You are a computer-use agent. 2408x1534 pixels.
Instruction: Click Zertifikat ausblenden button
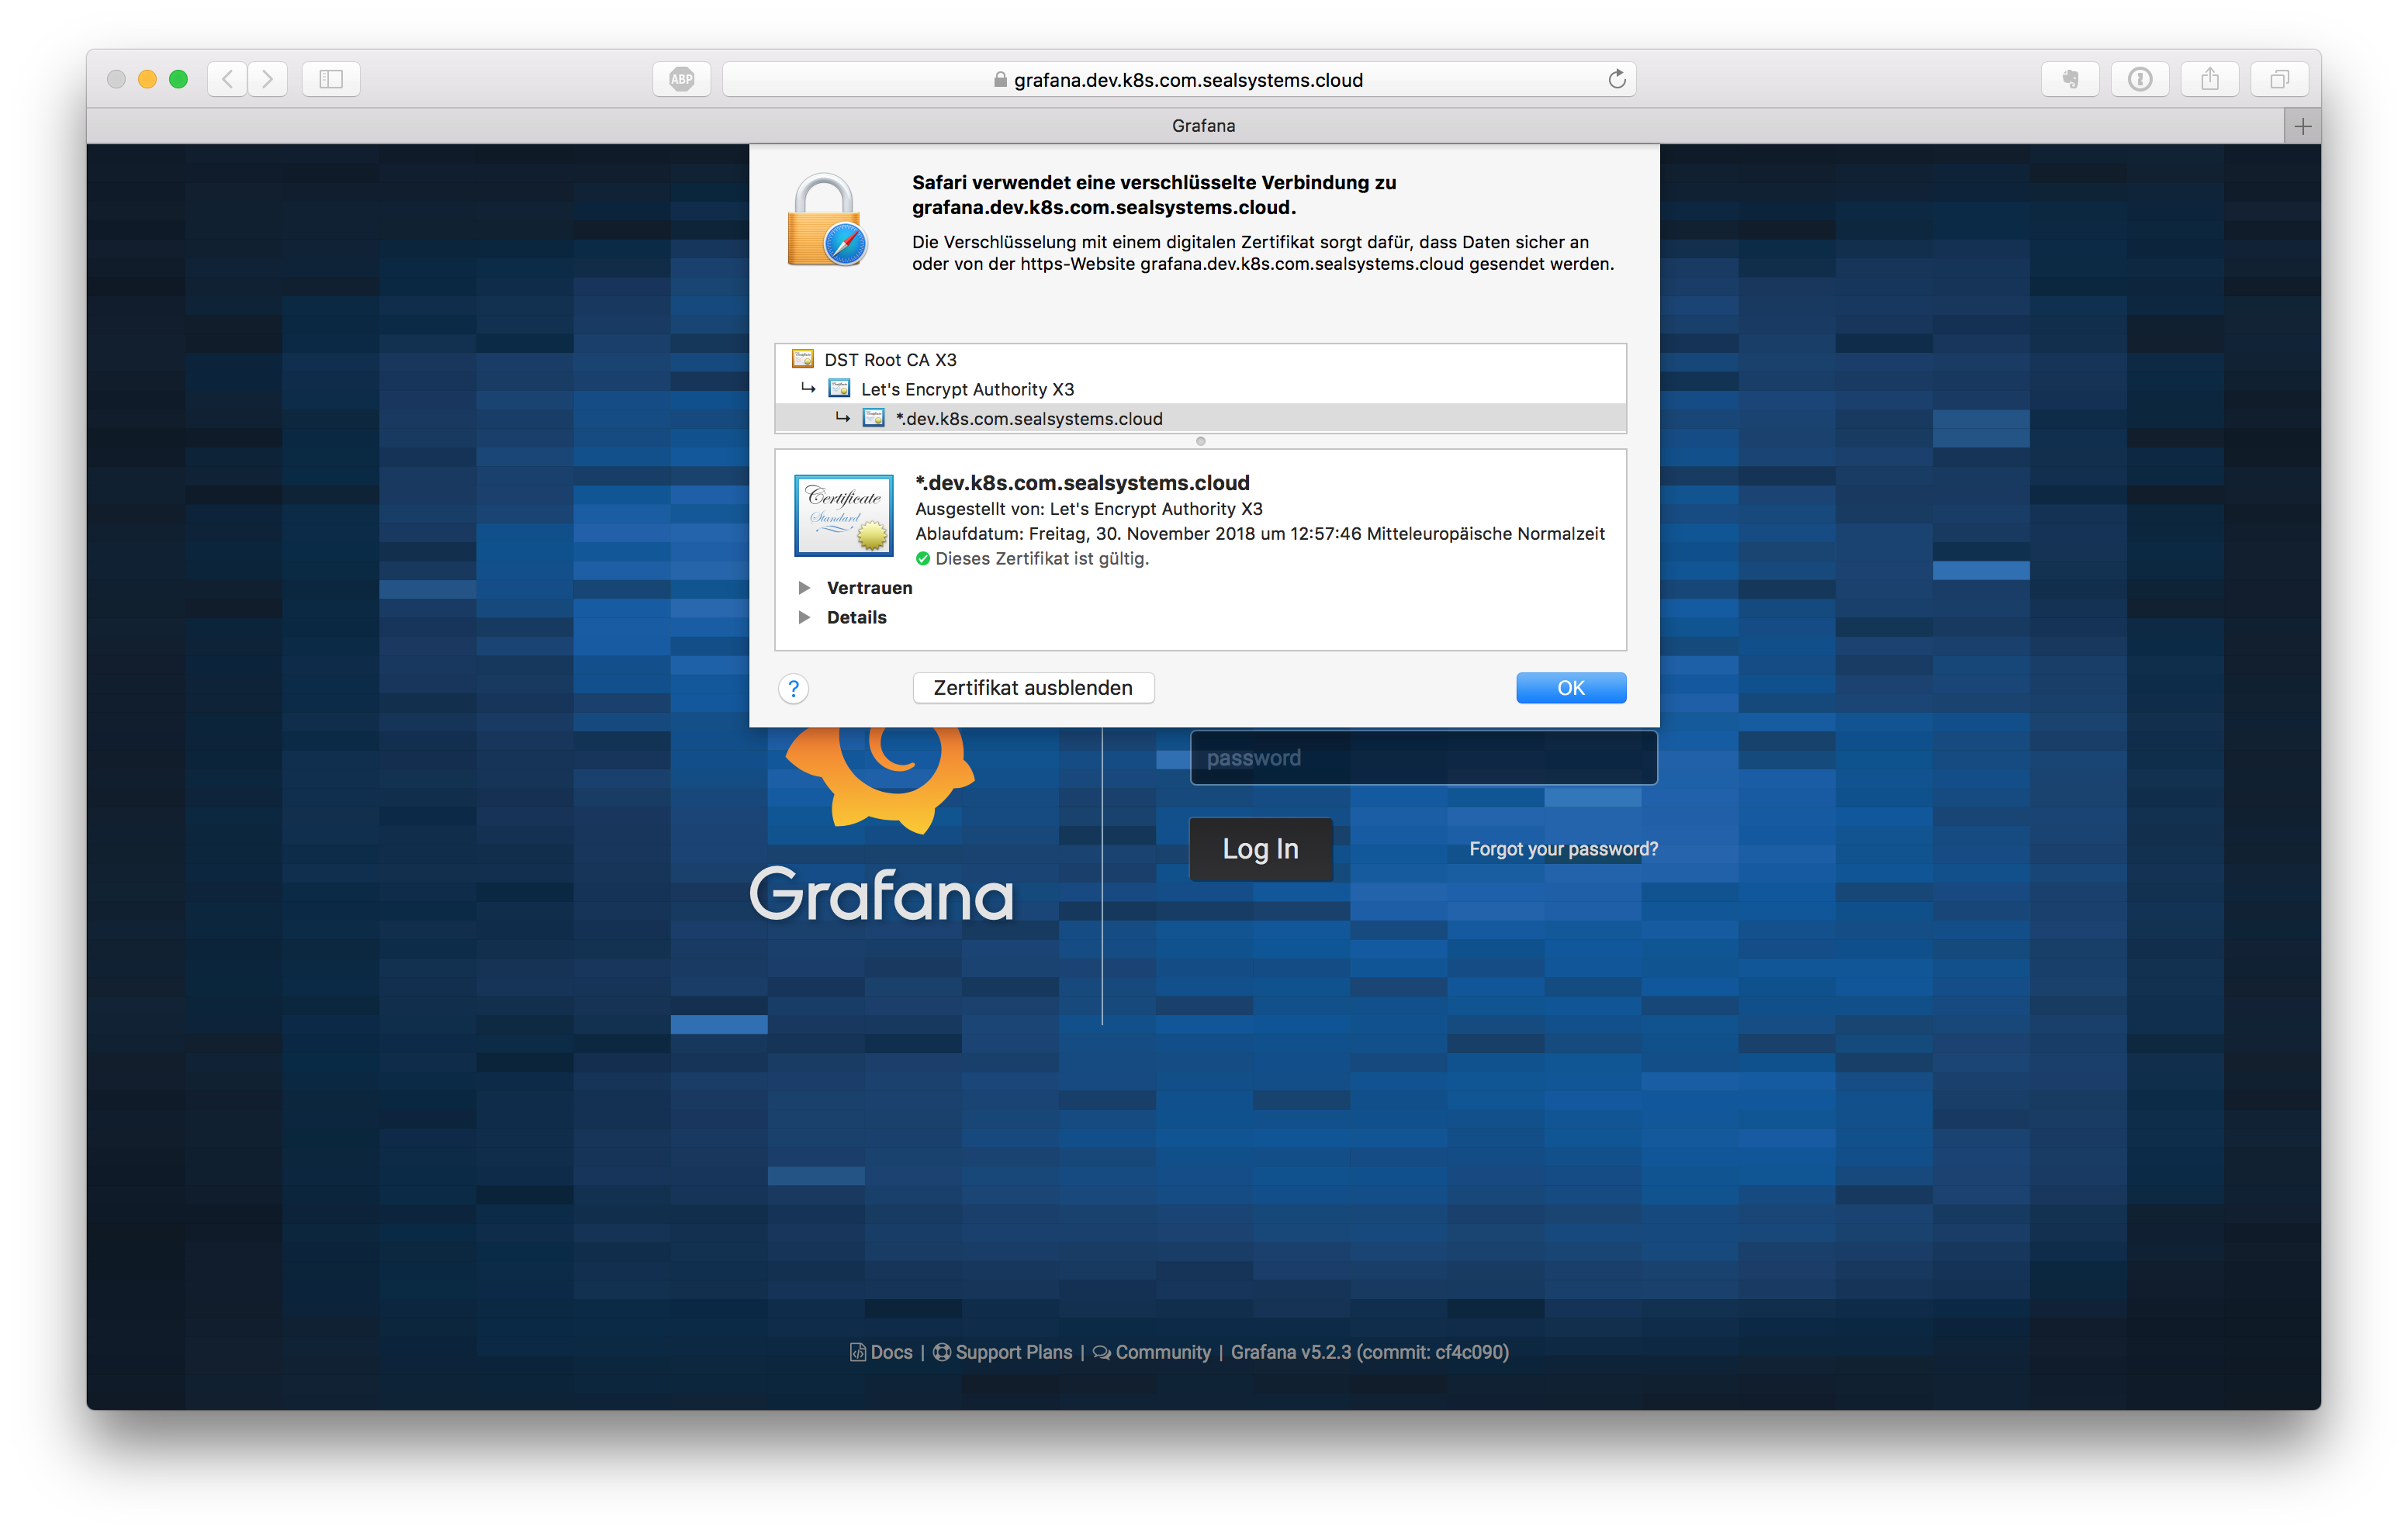[x=1033, y=688]
